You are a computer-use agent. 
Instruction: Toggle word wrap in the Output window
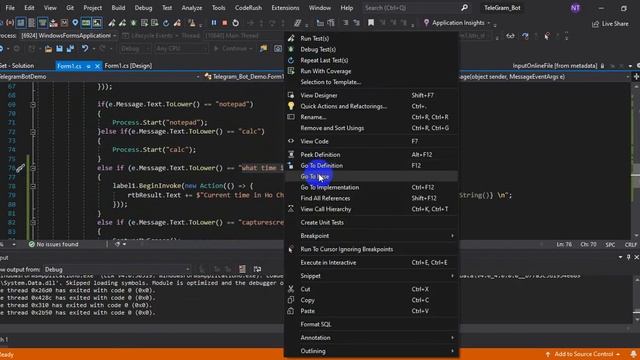[257, 269]
